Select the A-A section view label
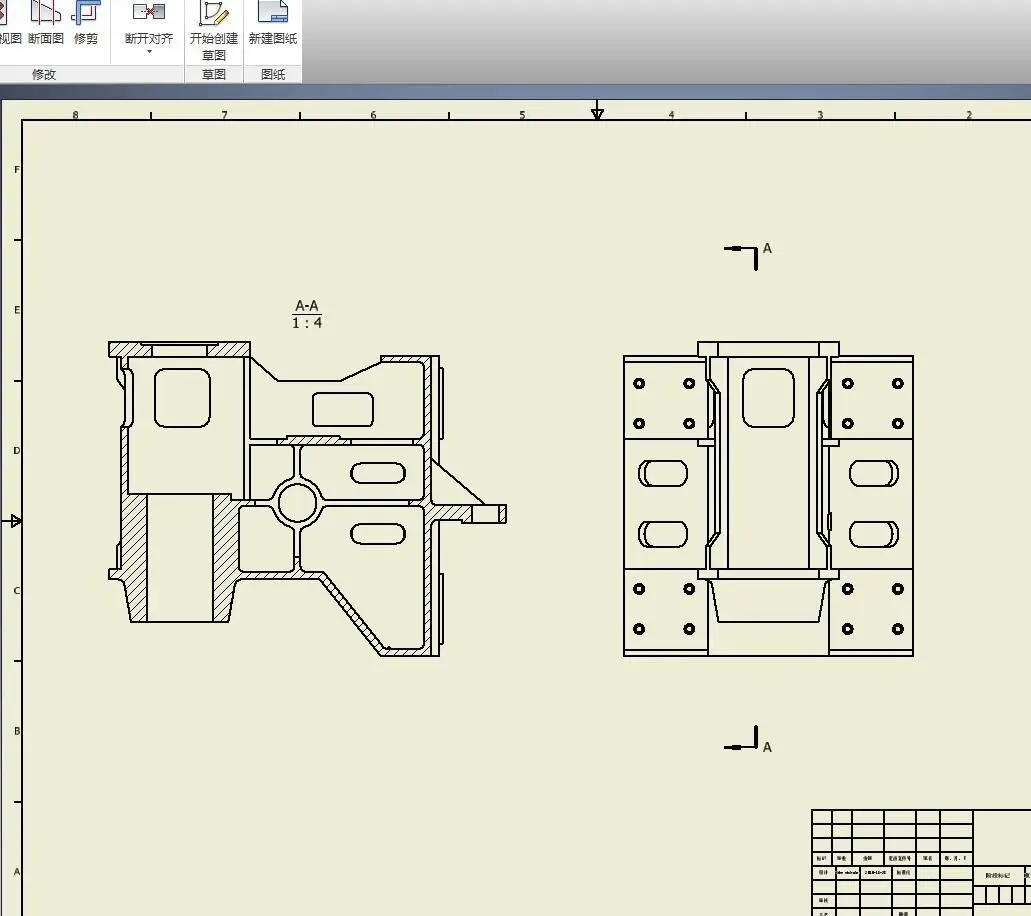 pos(307,306)
